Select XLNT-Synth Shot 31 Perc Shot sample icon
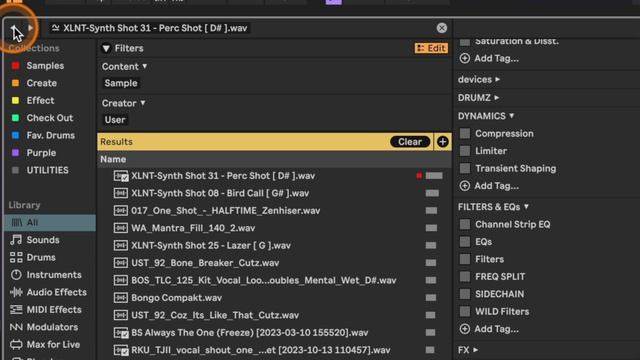Viewport: 640px width, 360px height. 121,176
